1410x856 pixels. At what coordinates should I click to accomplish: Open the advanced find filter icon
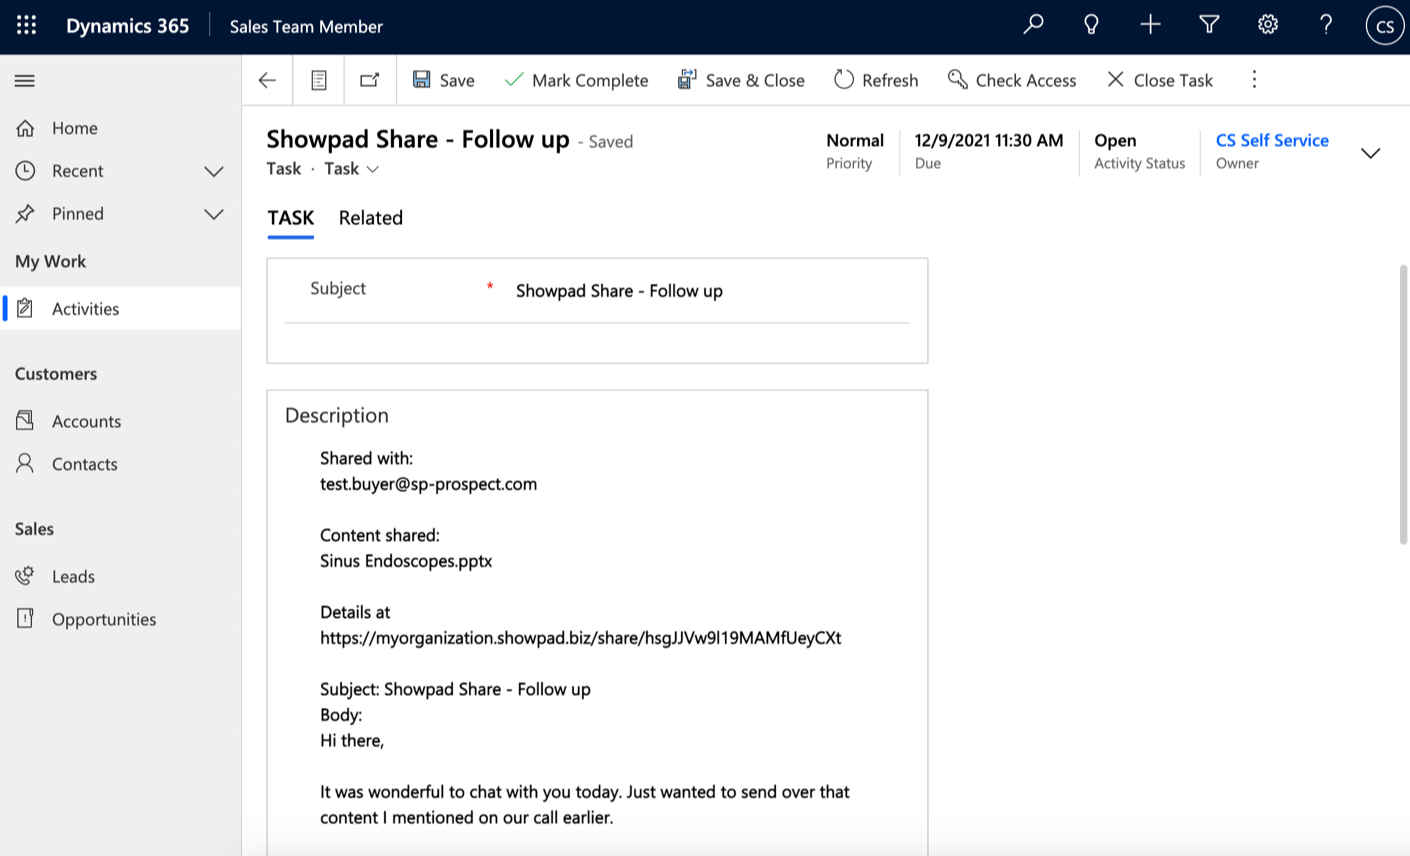[1209, 25]
